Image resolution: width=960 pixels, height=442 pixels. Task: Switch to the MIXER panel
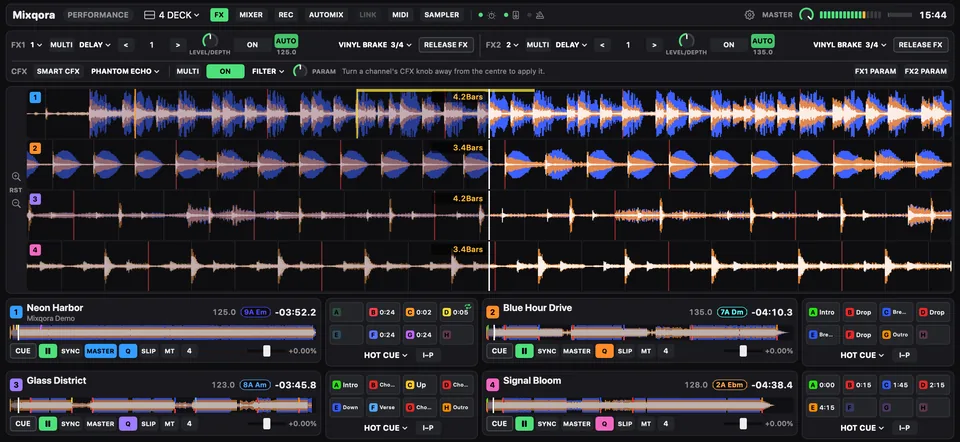[251, 15]
